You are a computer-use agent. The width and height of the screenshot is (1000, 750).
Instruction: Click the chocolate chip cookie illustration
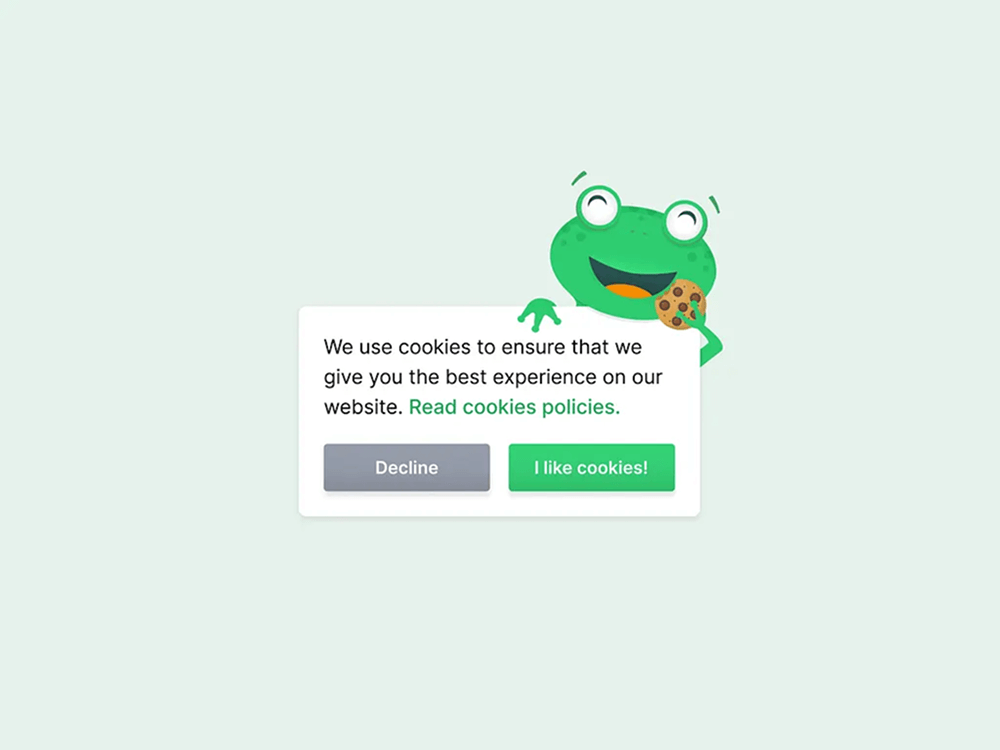click(x=680, y=304)
